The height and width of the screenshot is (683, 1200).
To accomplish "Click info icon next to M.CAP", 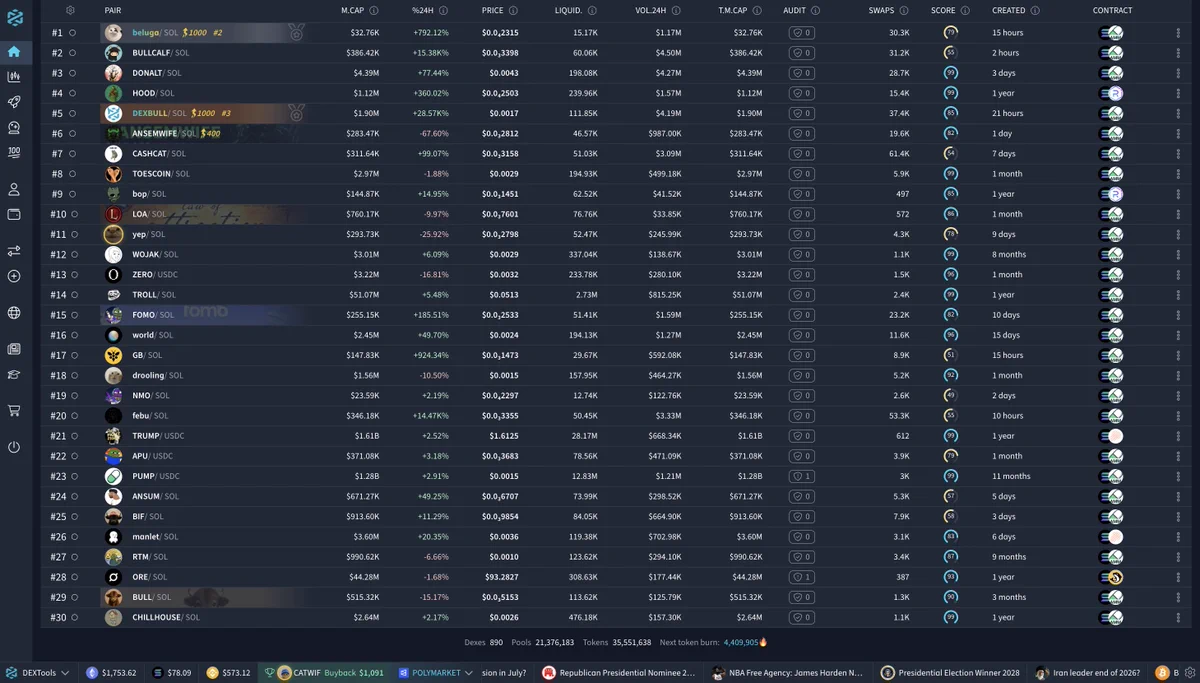I will (x=374, y=10).
